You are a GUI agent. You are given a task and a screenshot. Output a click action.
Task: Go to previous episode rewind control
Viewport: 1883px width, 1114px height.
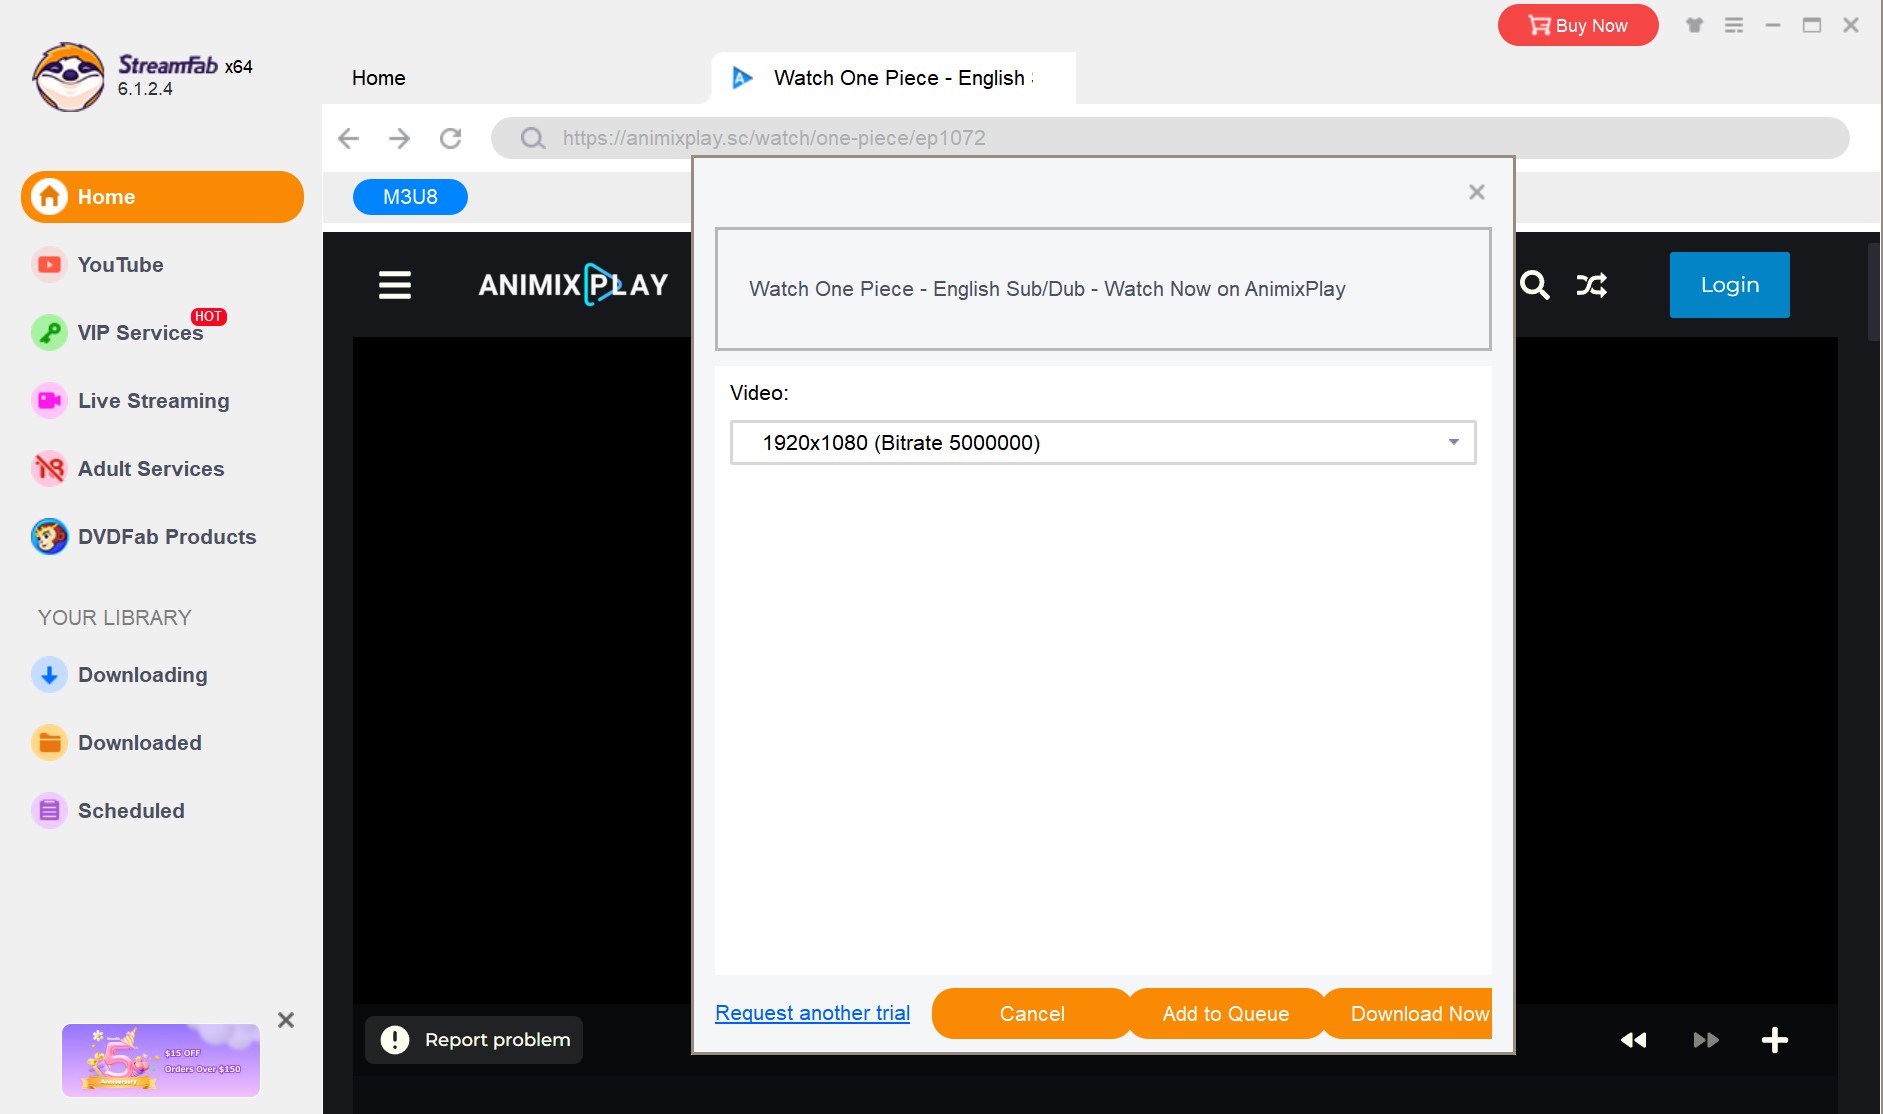pos(1633,1040)
